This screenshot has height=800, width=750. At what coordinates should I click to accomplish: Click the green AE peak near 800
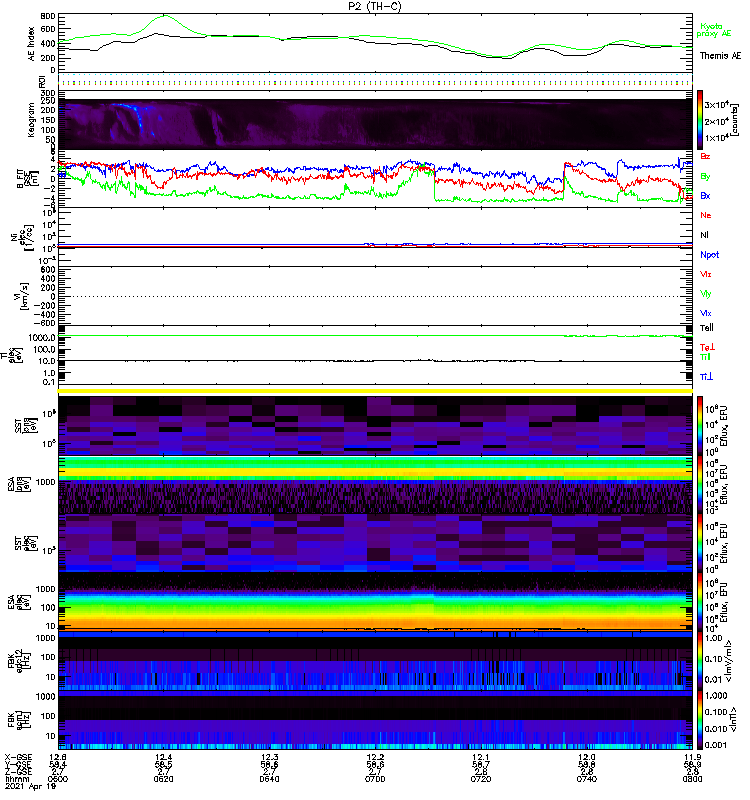[x=164, y=16]
